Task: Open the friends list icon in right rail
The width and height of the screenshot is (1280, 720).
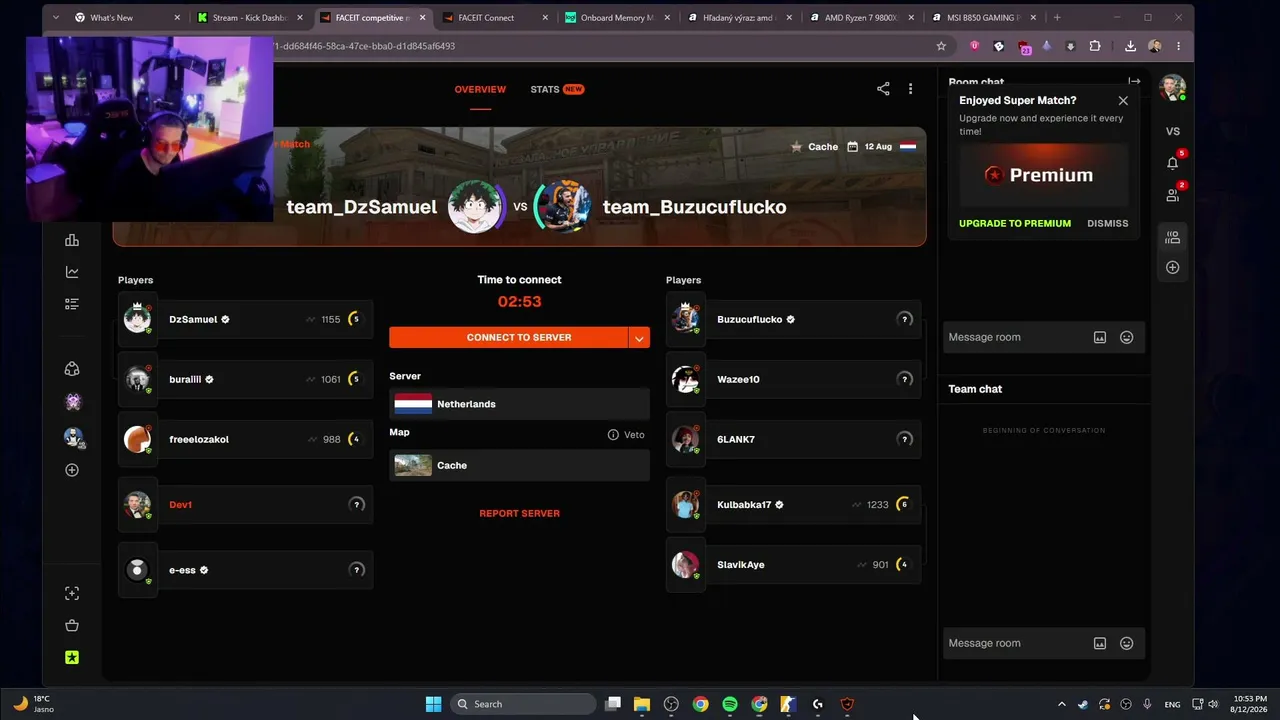Action: point(1173,195)
